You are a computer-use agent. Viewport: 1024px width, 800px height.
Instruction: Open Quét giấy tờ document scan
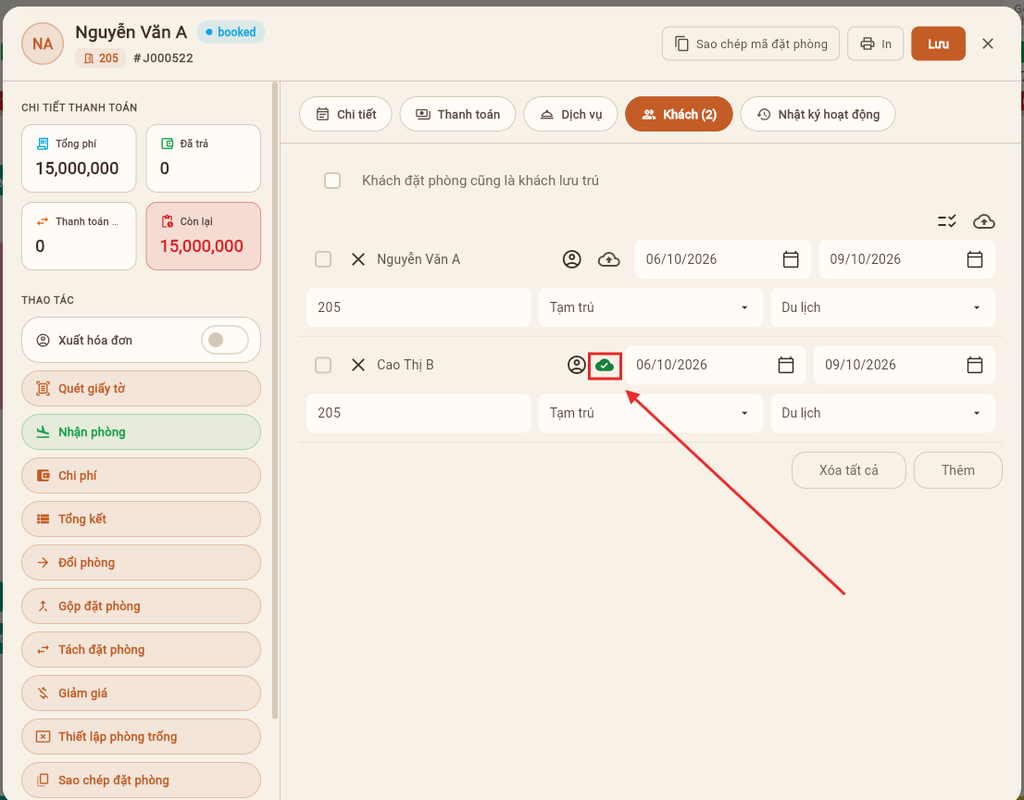point(141,389)
